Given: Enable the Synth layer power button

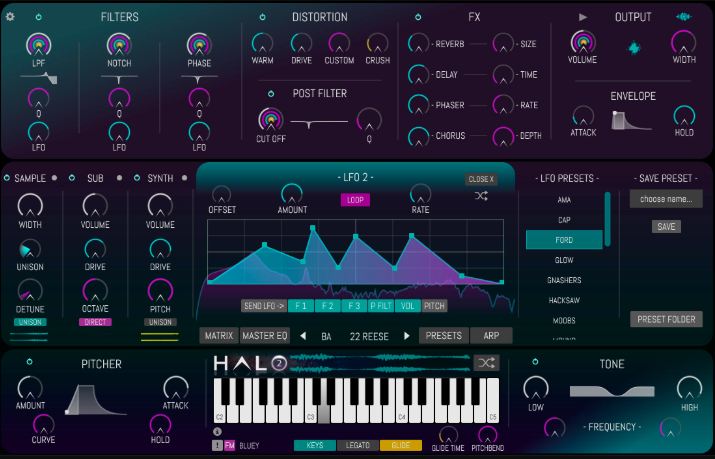Looking at the screenshot, I should (x=137, y=178).
